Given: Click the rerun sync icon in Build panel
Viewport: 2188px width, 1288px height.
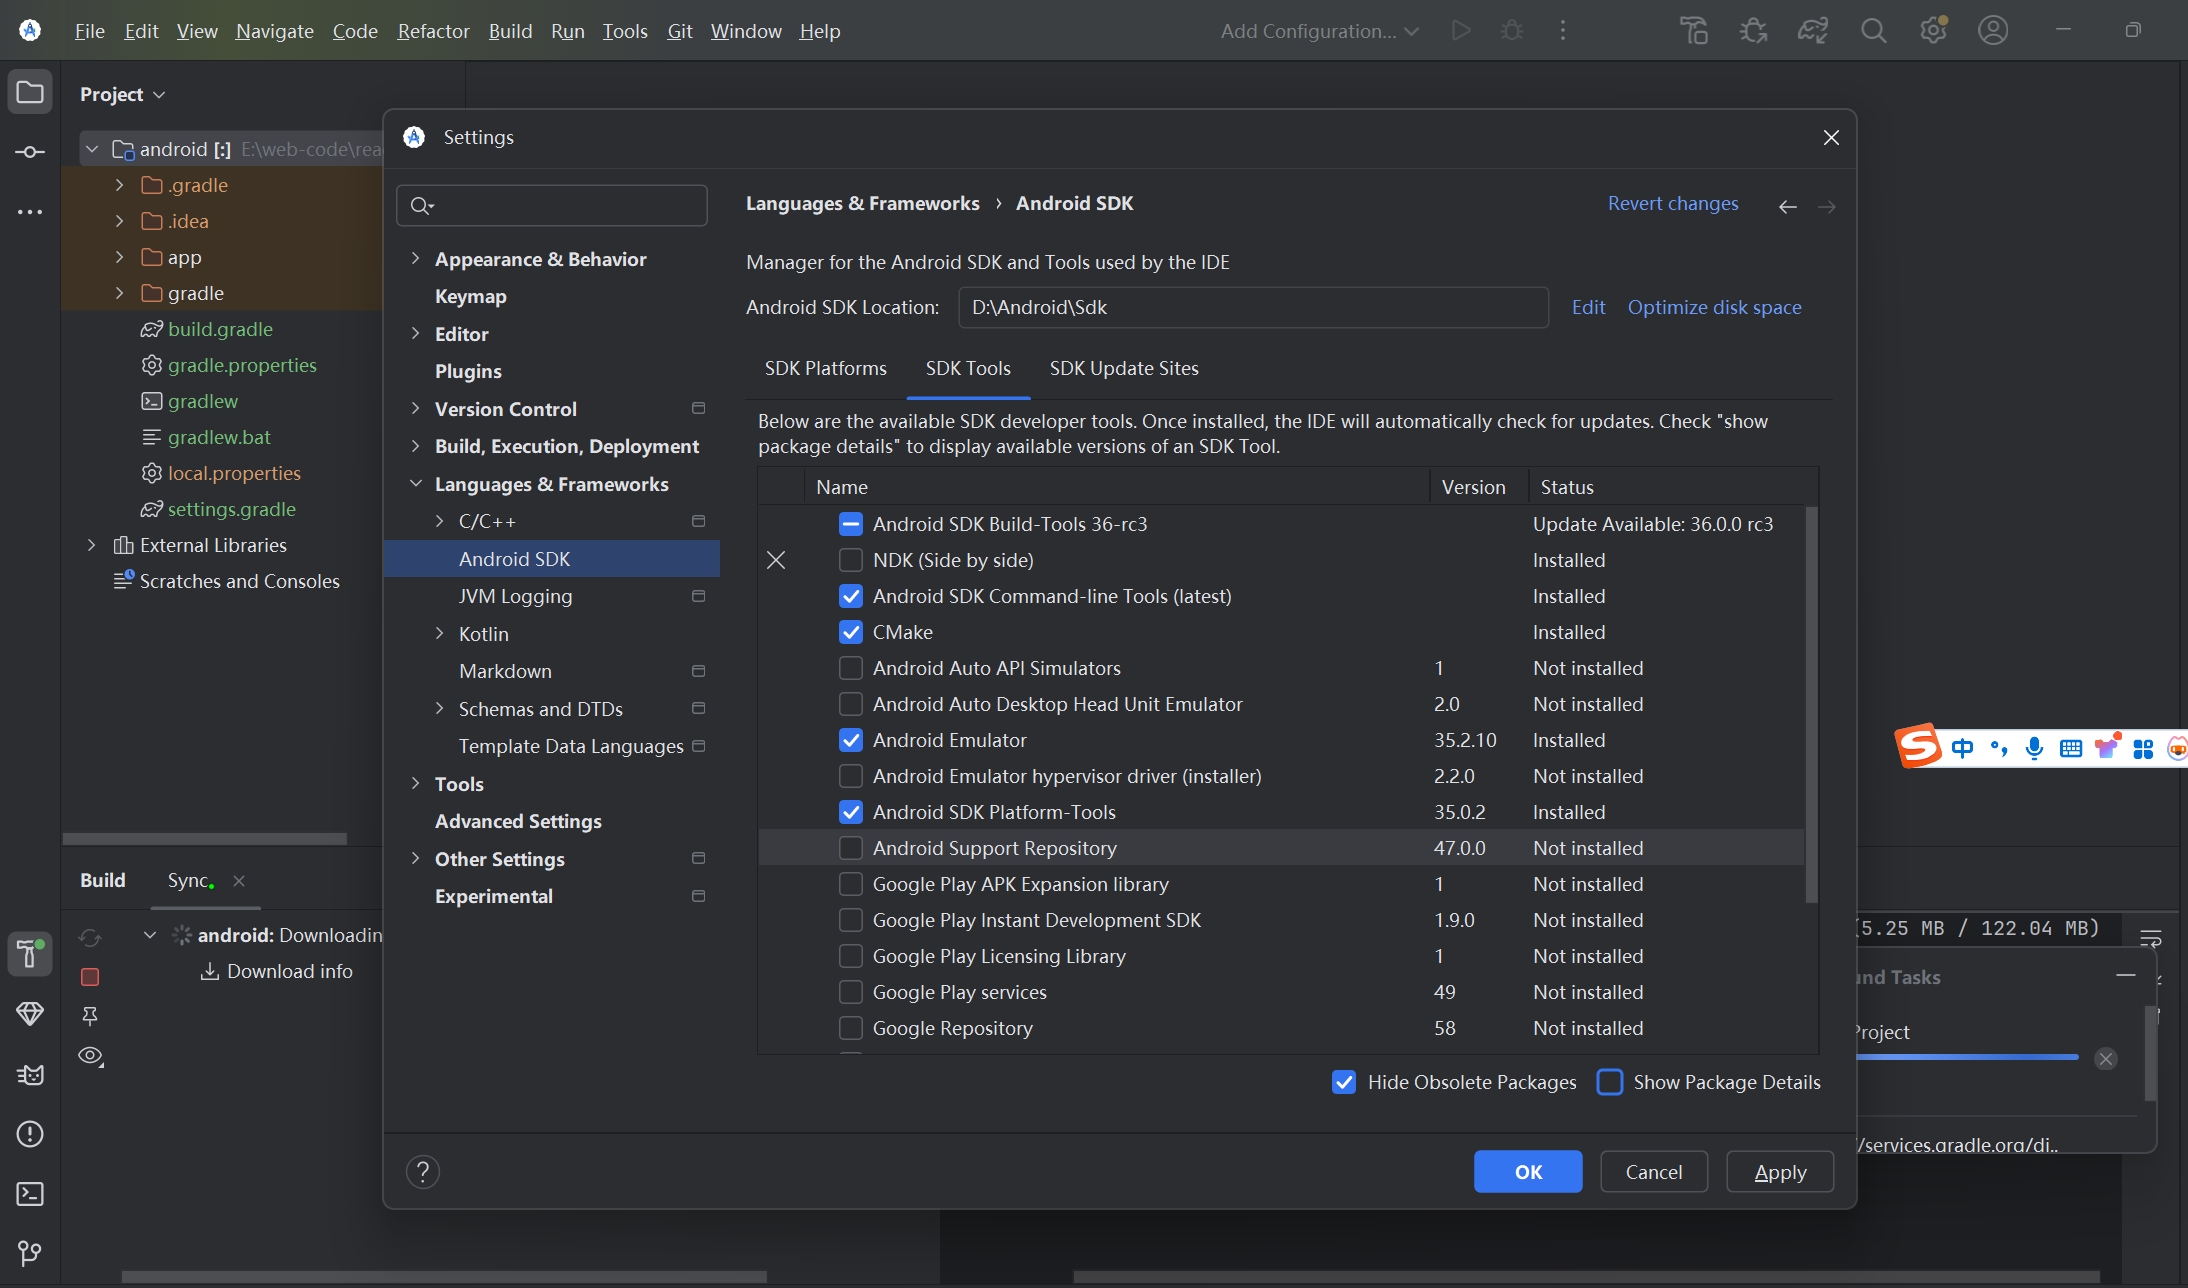Looking at the screenshot, I should 90,937.
